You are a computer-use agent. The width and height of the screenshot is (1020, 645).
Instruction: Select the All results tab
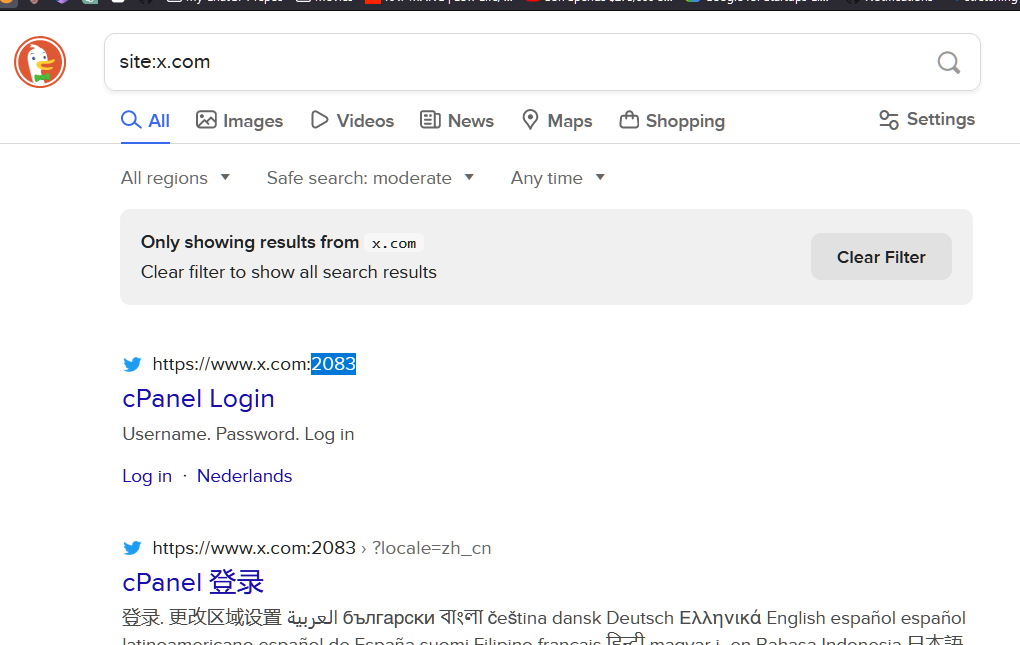click(x=146, y=121)
